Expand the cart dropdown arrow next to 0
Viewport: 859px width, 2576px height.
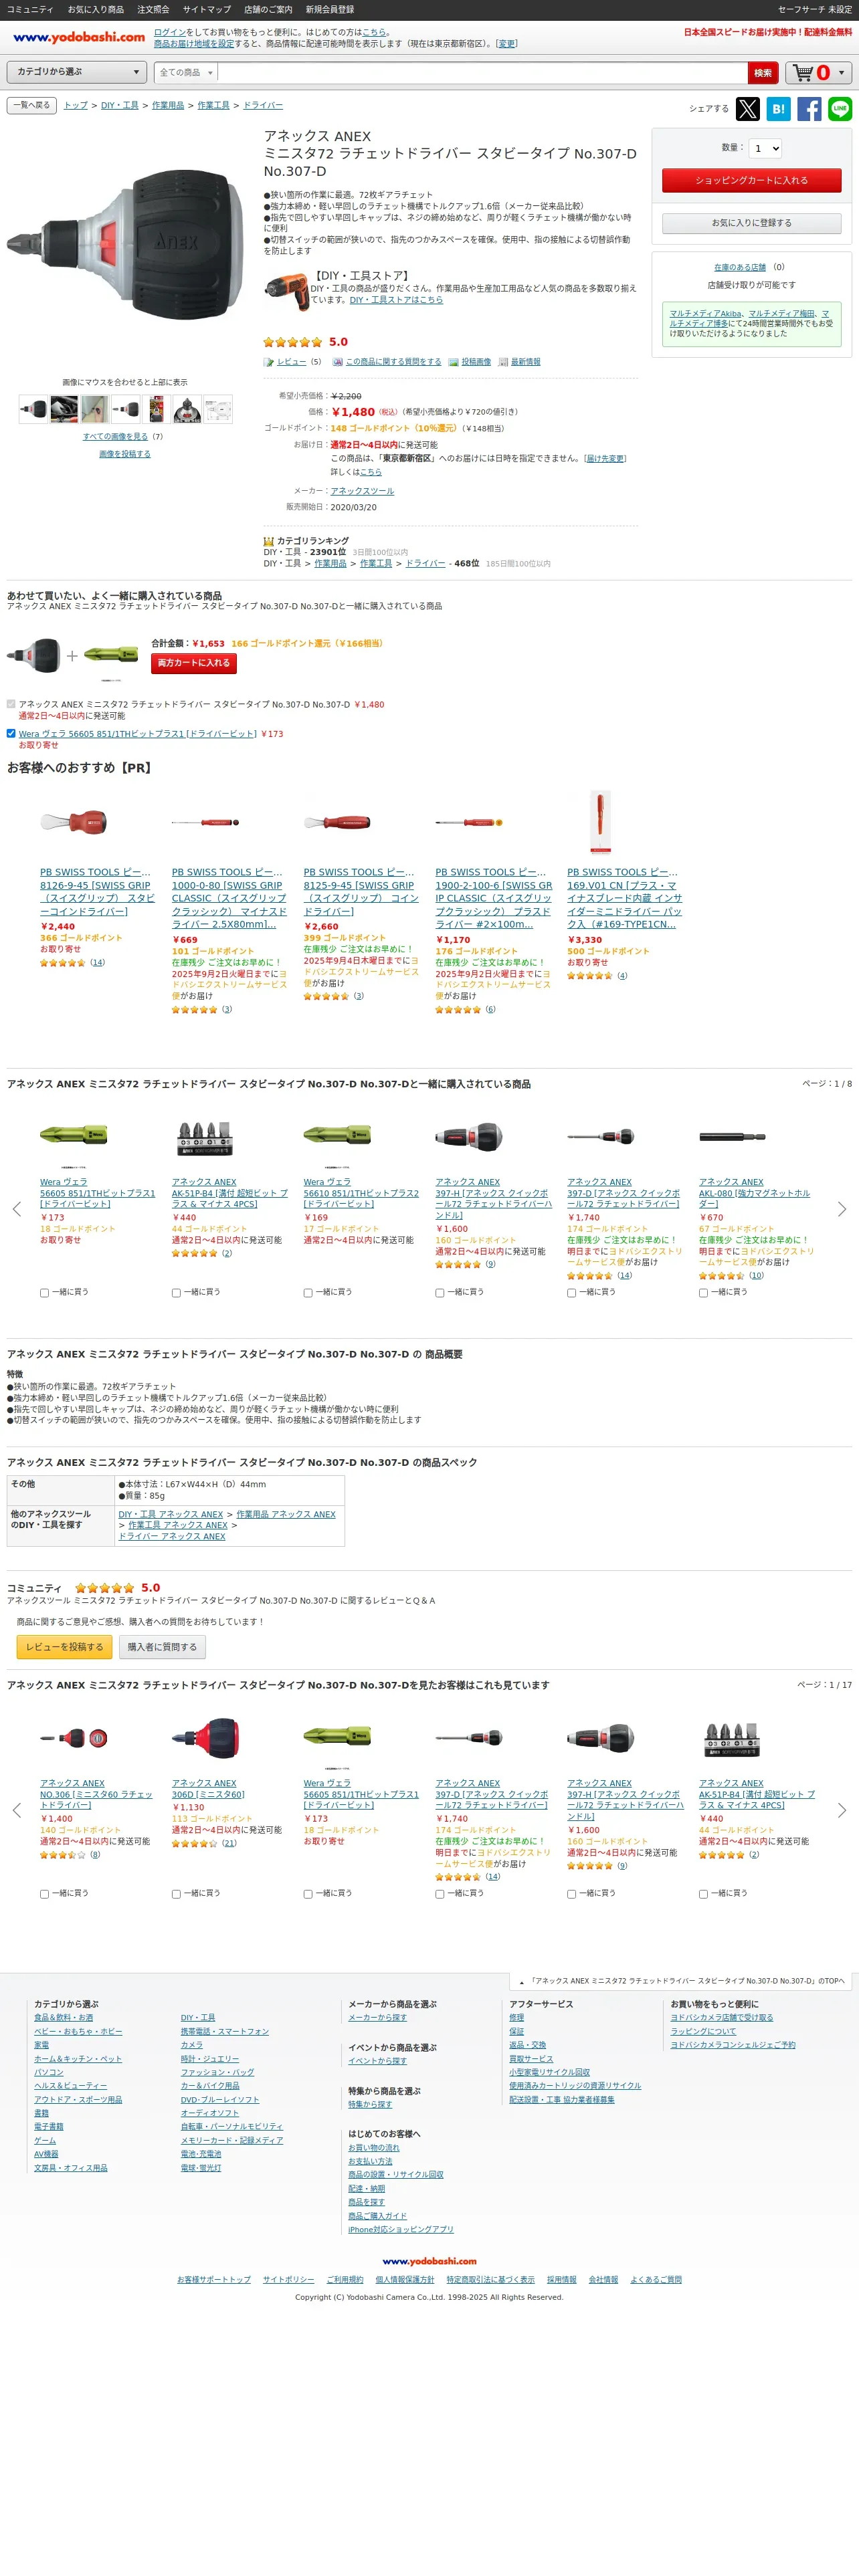point(841,73)
